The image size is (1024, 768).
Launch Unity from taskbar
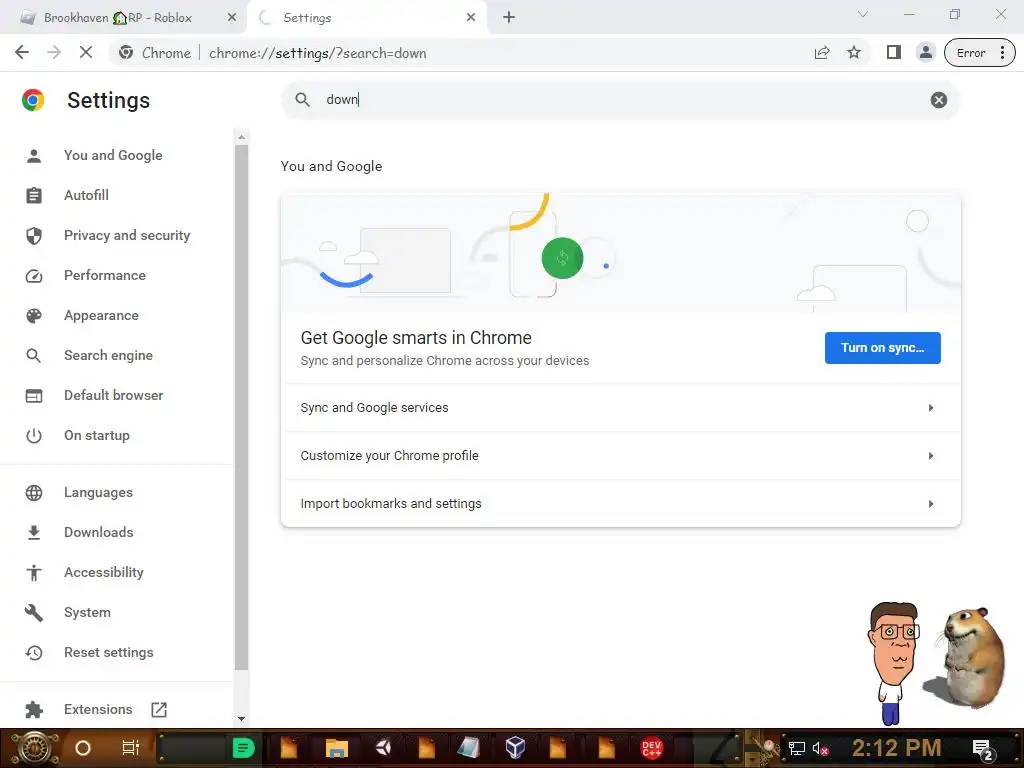[383, 747]
